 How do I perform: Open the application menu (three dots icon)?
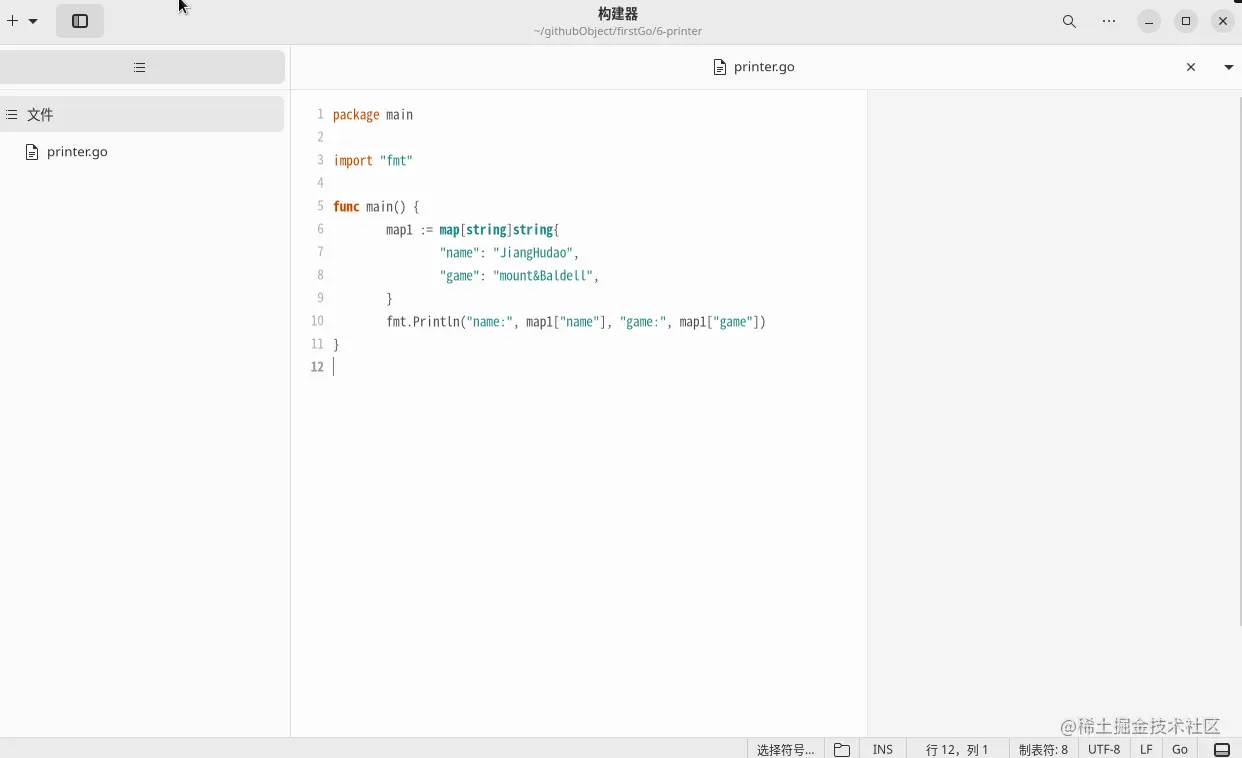[1108, 20]
